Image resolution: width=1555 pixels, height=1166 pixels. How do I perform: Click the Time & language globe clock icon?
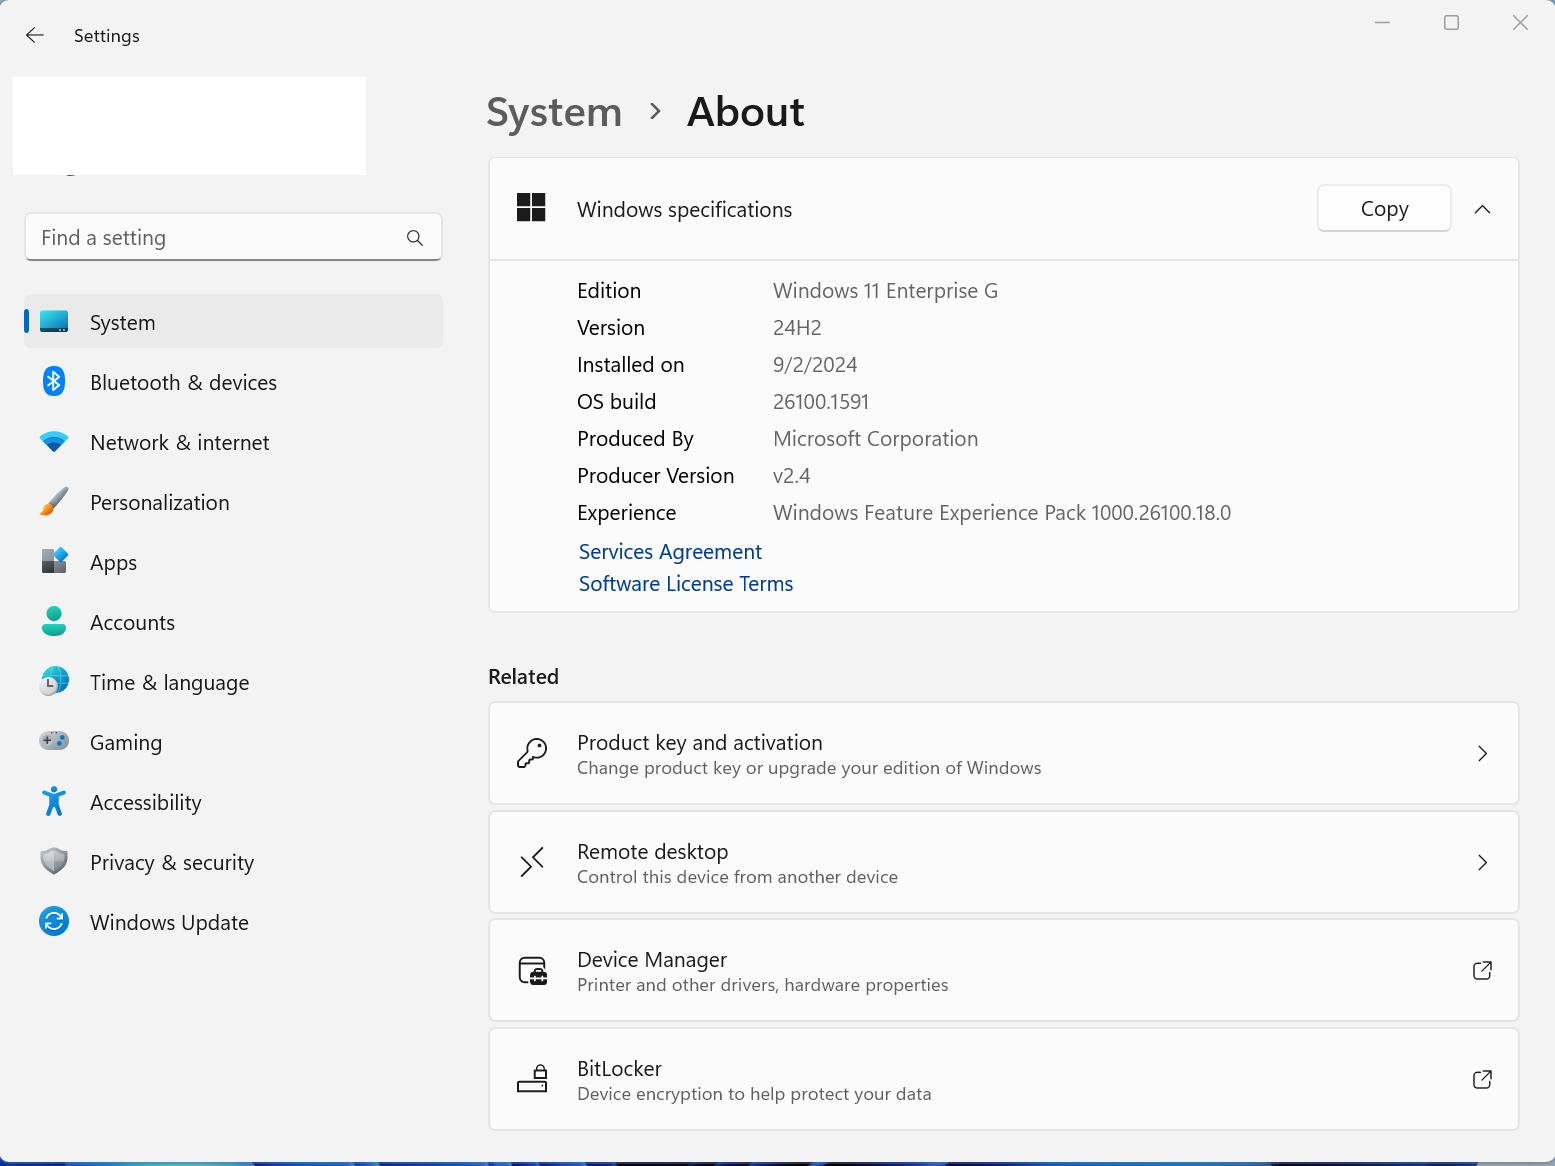54,681
